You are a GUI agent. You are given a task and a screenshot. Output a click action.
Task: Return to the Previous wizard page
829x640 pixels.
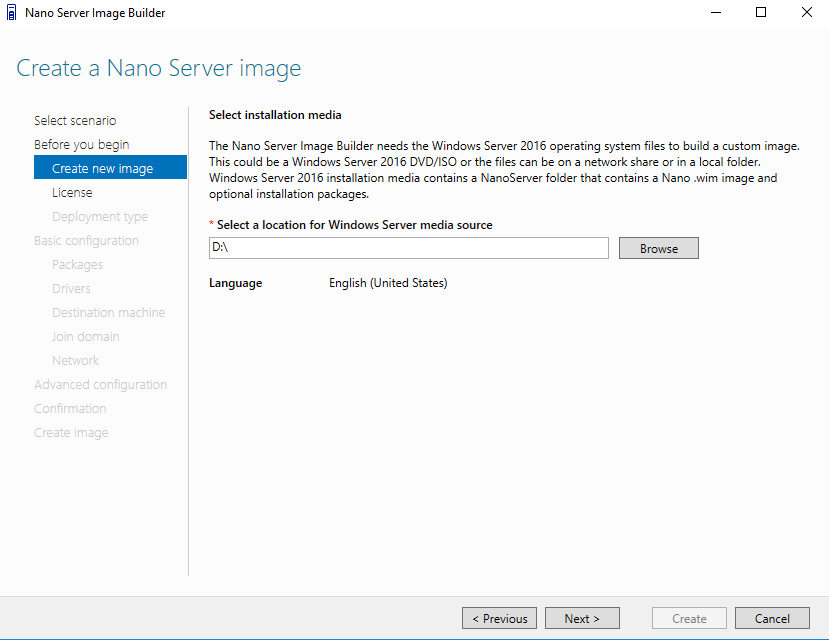(500, 618)
